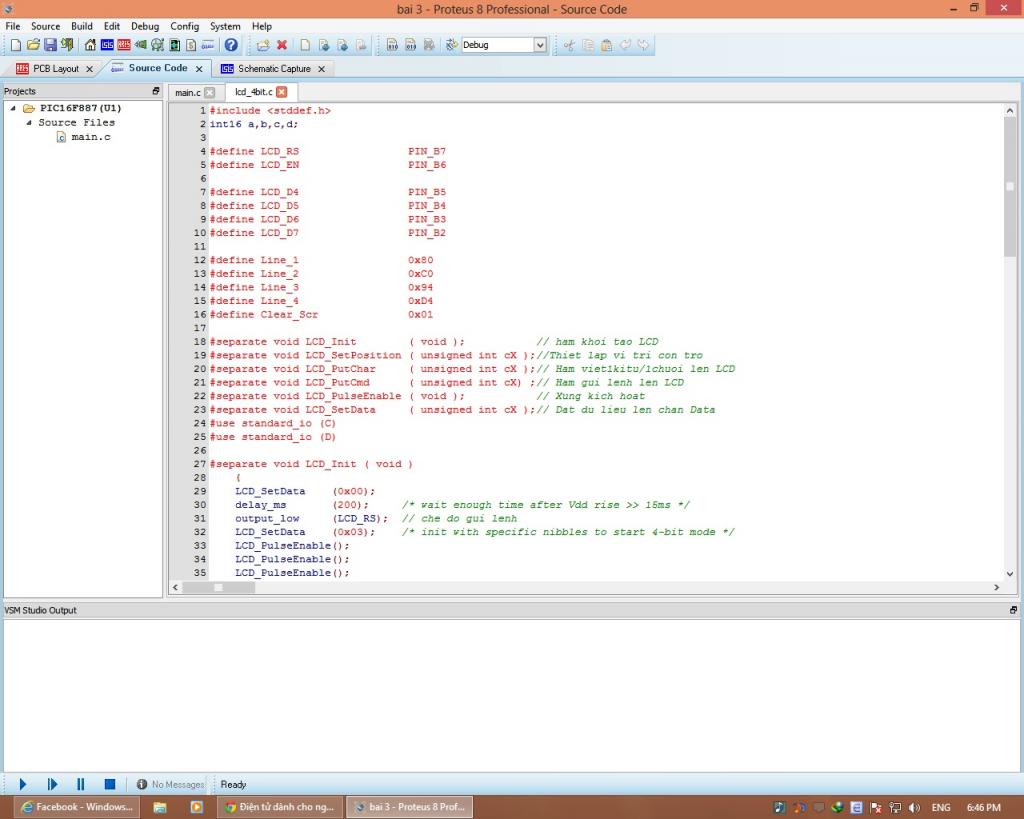Click the Save Project floppy icon
The image size is (1024, 819).
click(50, 45)
